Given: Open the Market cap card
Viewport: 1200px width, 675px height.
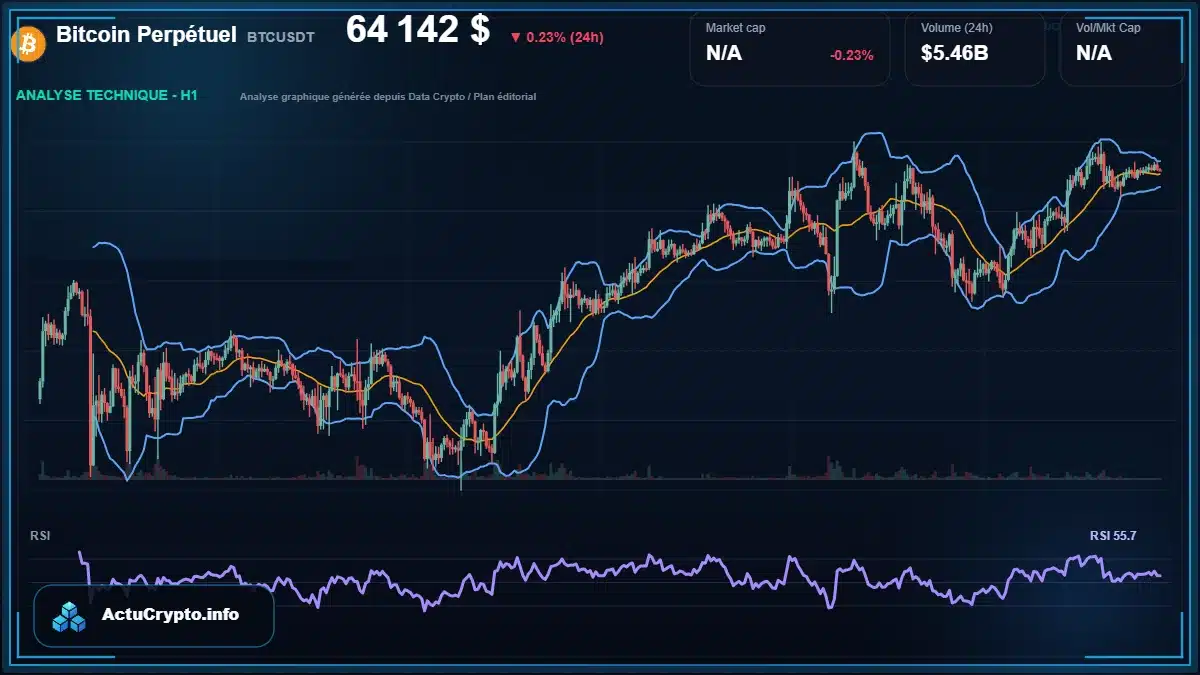Looking at the screenshot, I should pyautogui.click(x=790, y=48).
